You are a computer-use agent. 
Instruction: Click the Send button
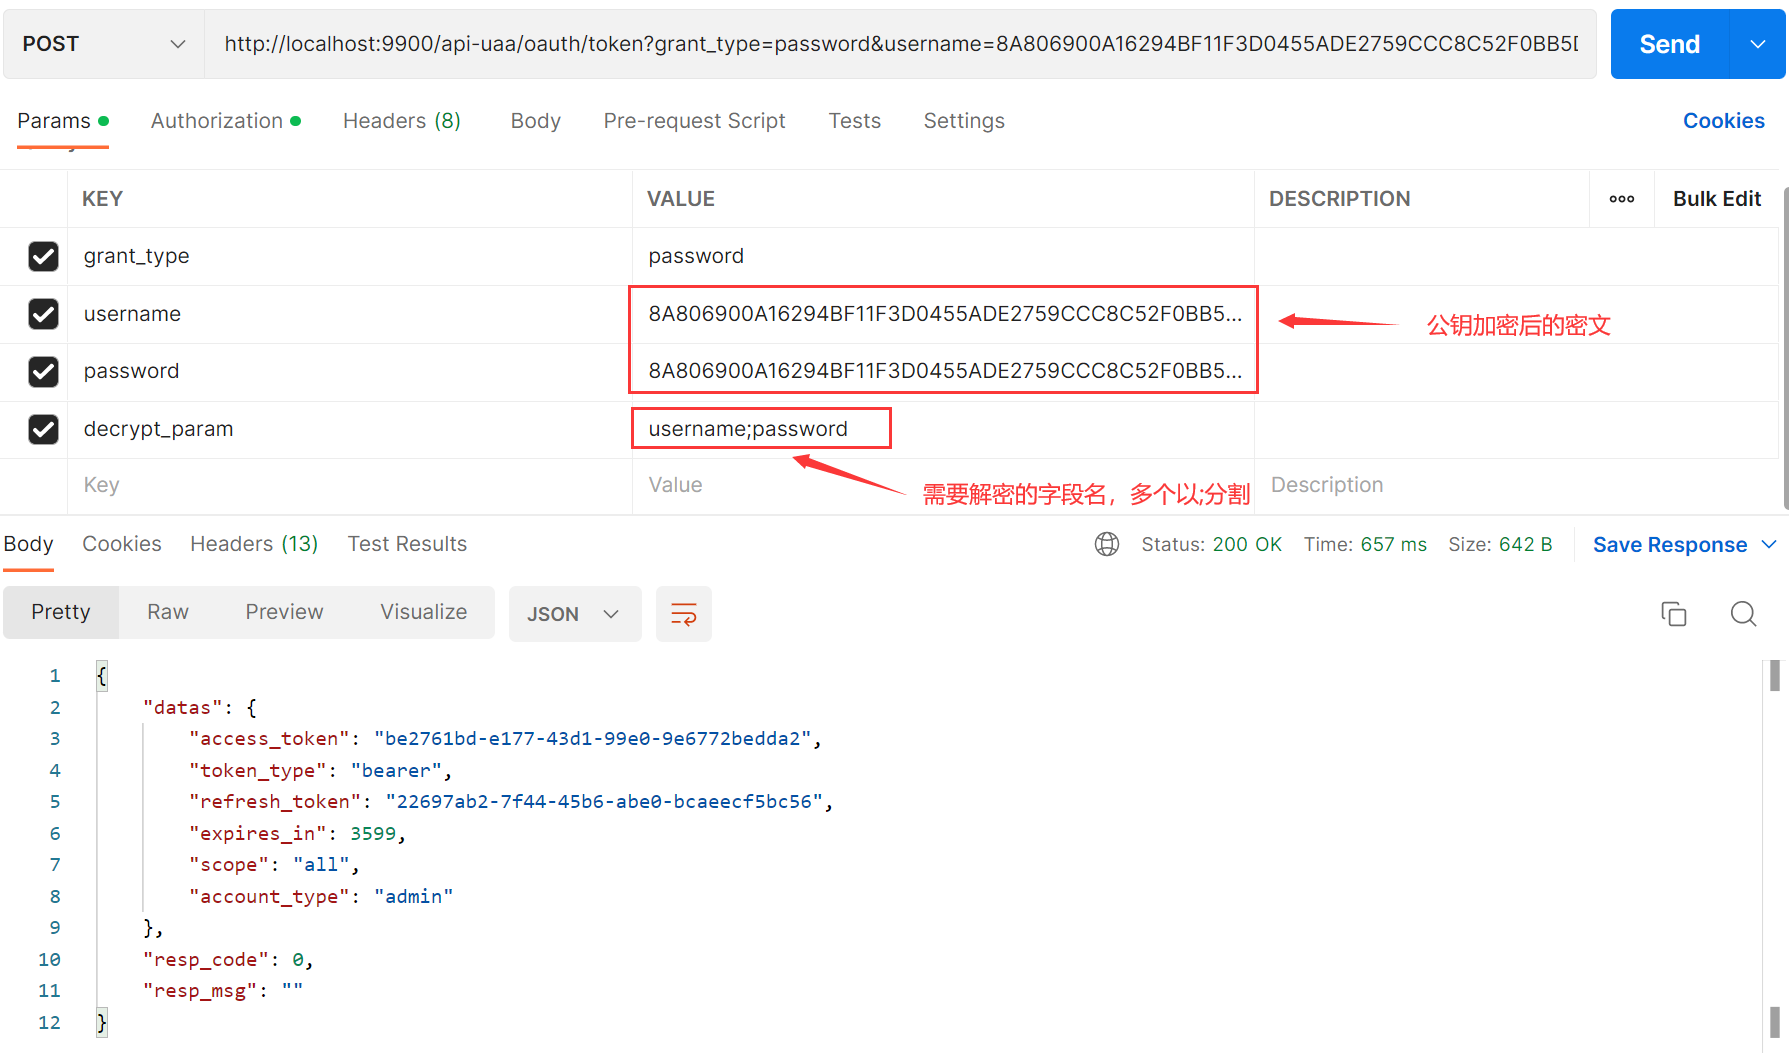tap(1670, 44)
